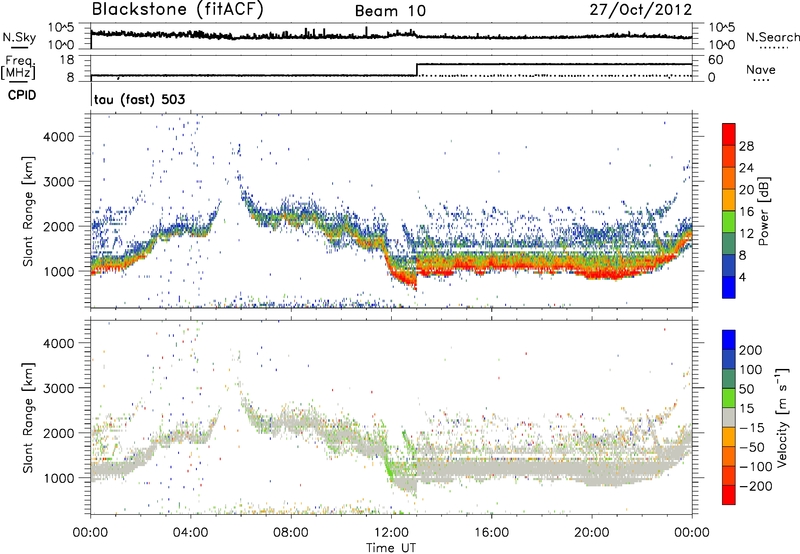Click the '04:00' time tick label
800x554 pixels.
pyautogui.click(x=190, y=533)
